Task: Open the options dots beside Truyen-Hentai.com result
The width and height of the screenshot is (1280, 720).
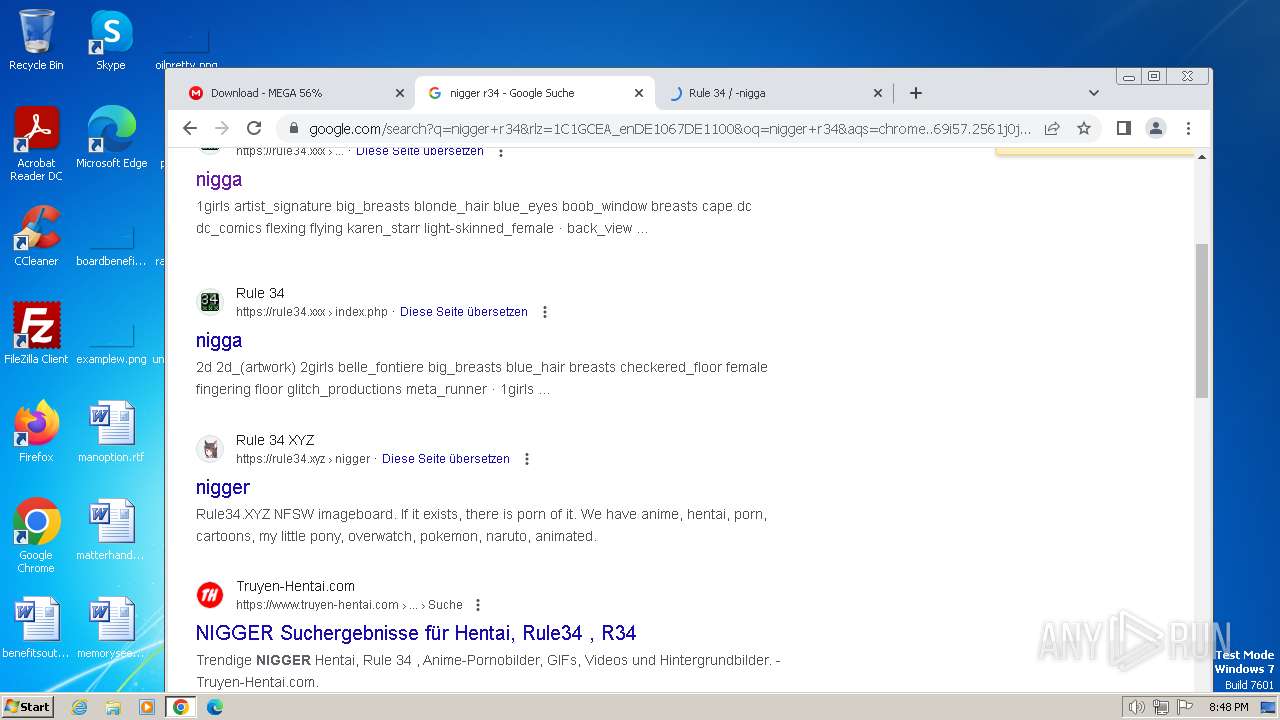Action: 478,605
